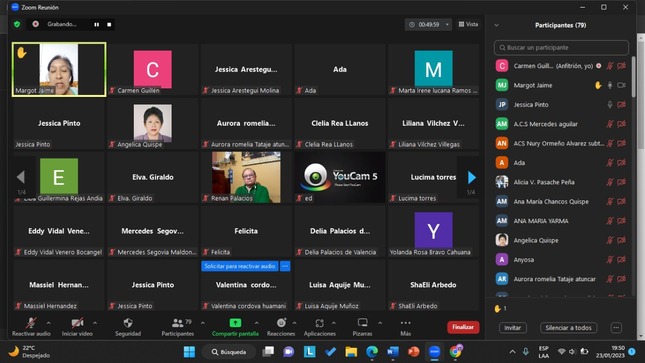Open arrow menu beside Aplicaciones
Image resolution: width=645 pixels, height=363 pixels.
tap(334, 323)
